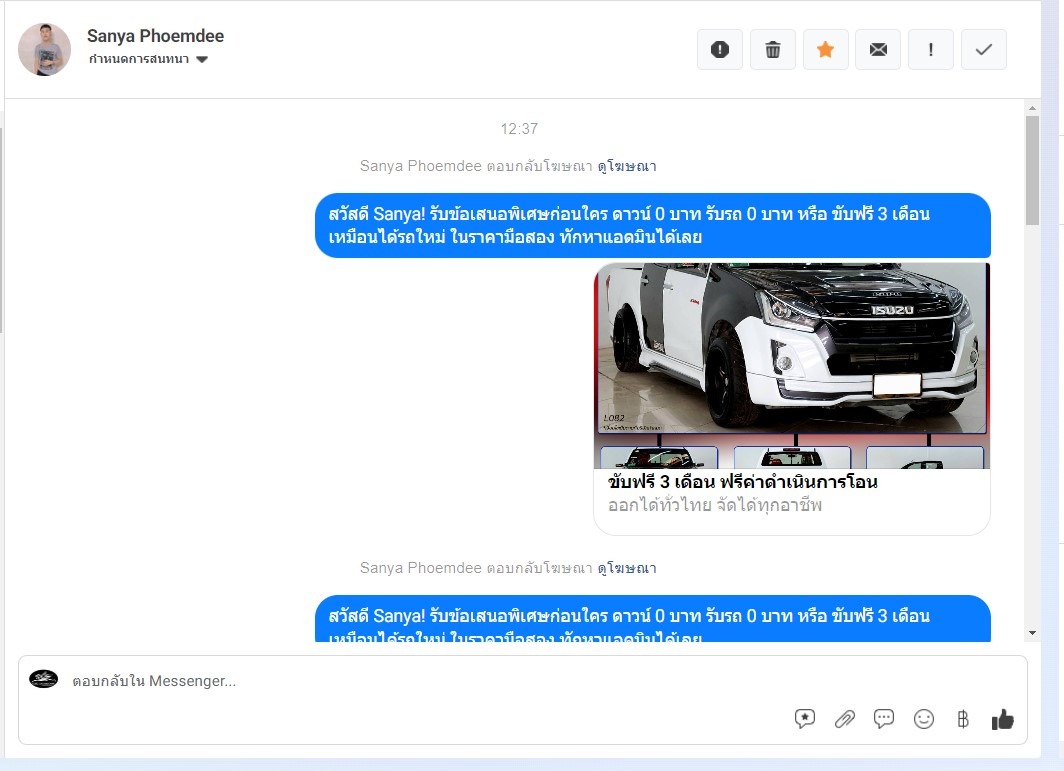Delete conversation using the trash icon
The width and height of the screenshot is (1064, 771).
(x=773, y=50)
